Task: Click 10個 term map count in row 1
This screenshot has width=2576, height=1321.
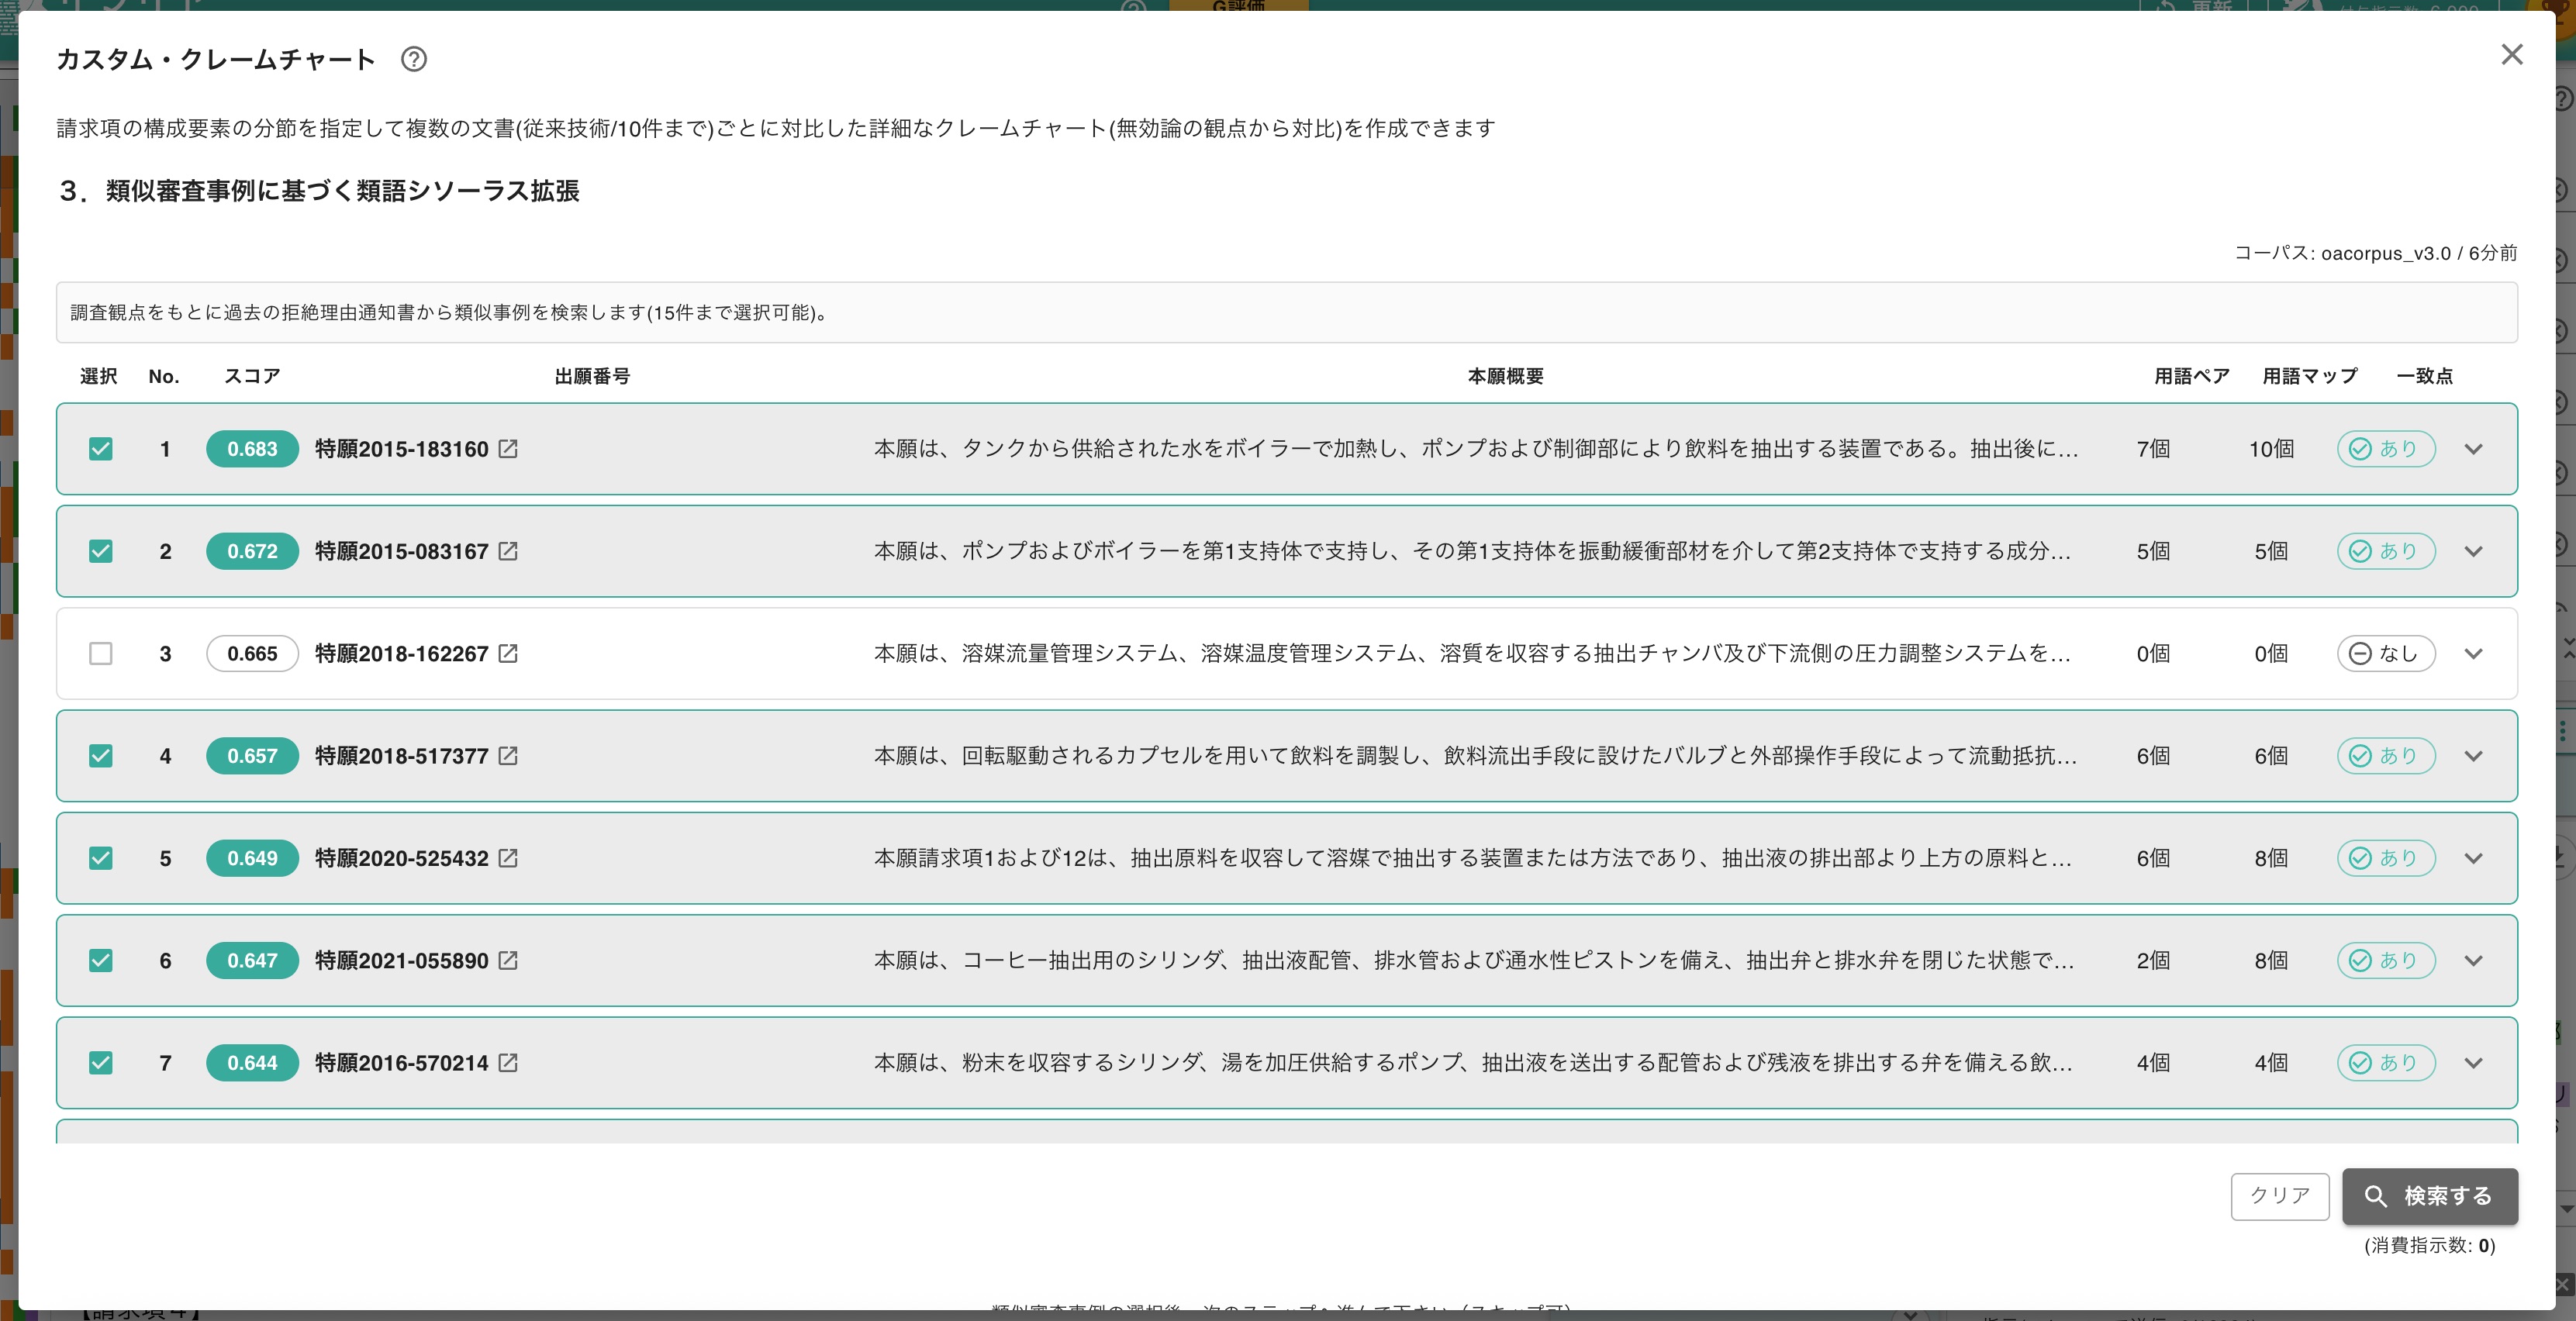Action: [x=2271, y=449]
